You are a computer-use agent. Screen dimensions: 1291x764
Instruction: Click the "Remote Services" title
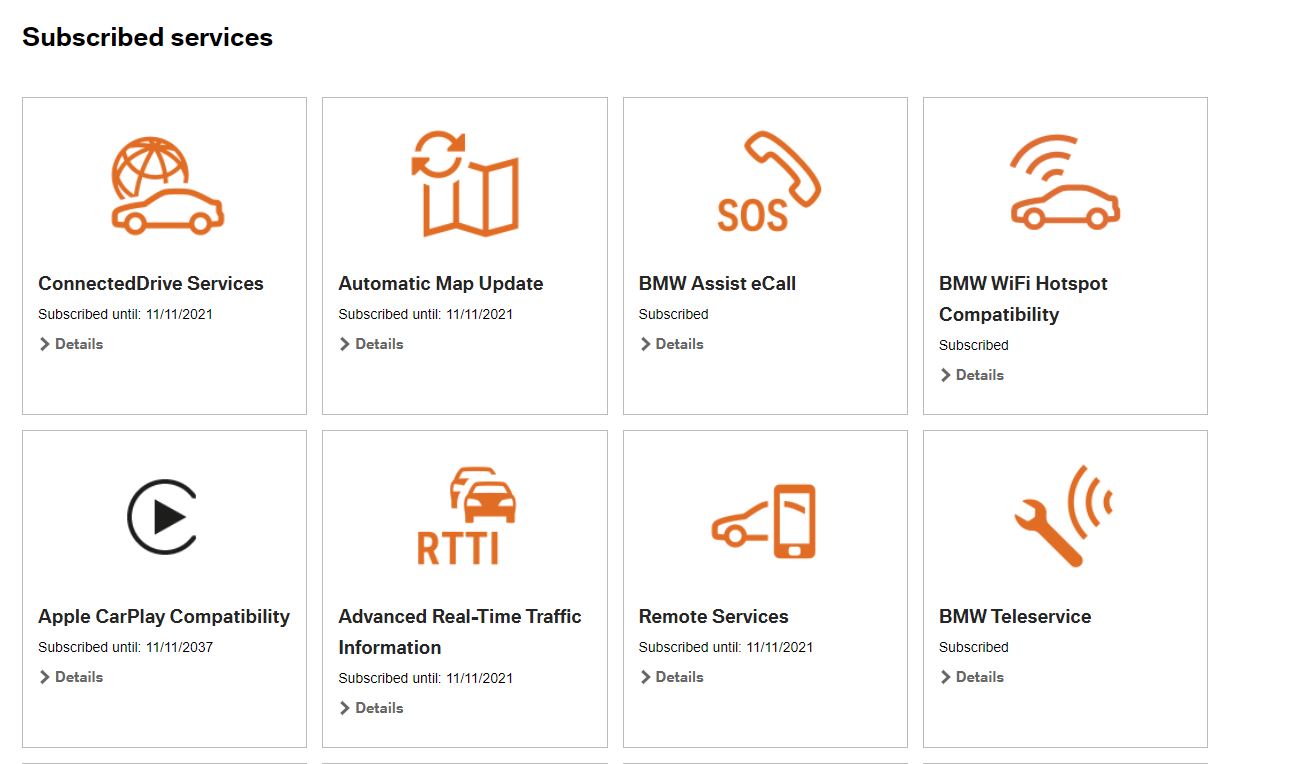pos(714,616)
